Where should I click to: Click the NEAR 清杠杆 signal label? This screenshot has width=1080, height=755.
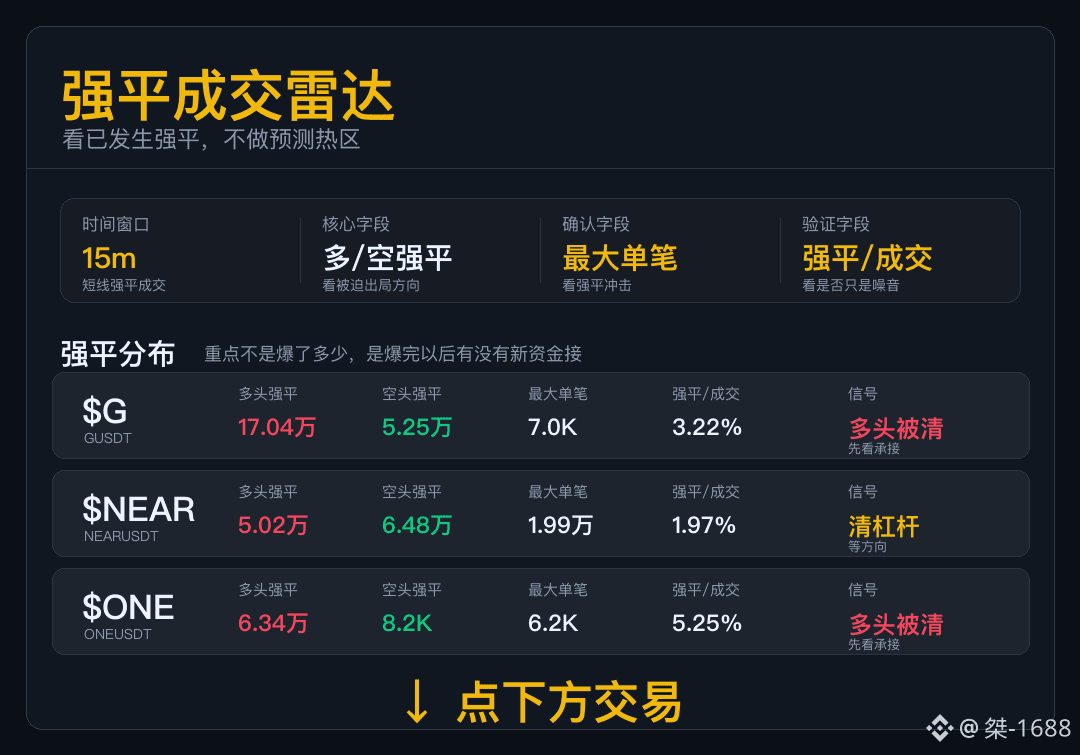tap(884, 527)
